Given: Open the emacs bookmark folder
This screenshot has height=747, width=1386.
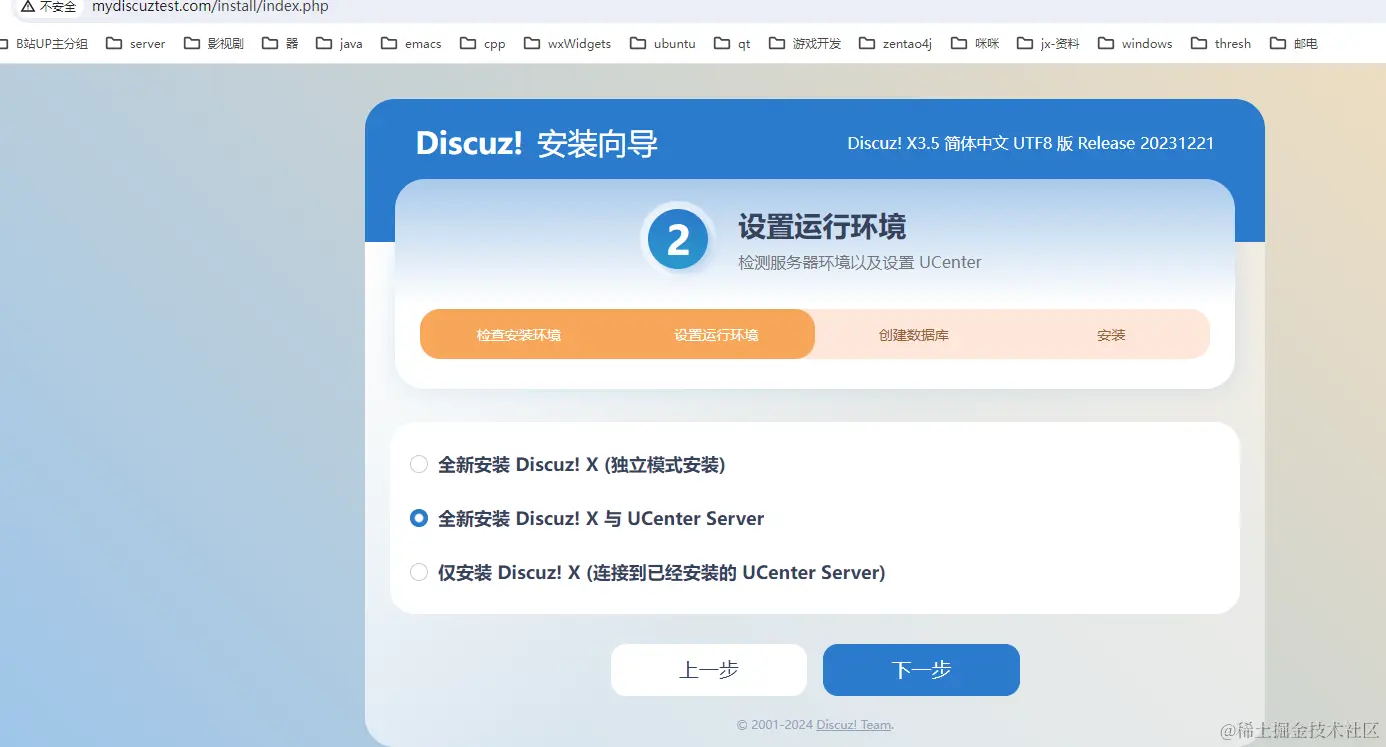Looking at the screenshot, I should [x=411, y=43].
